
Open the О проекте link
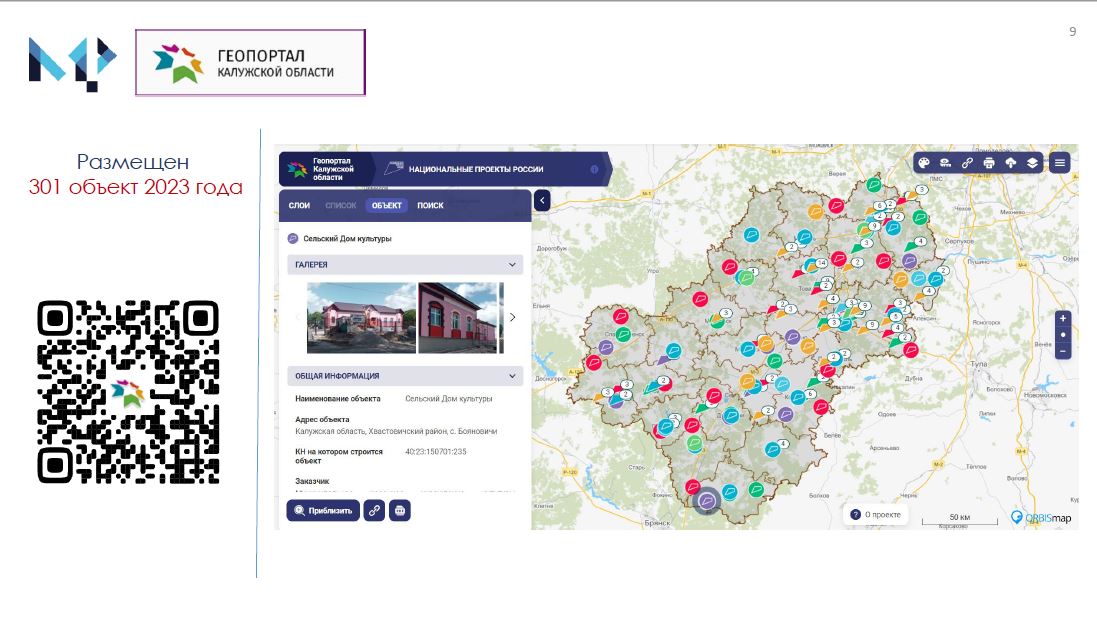(875, 514)
